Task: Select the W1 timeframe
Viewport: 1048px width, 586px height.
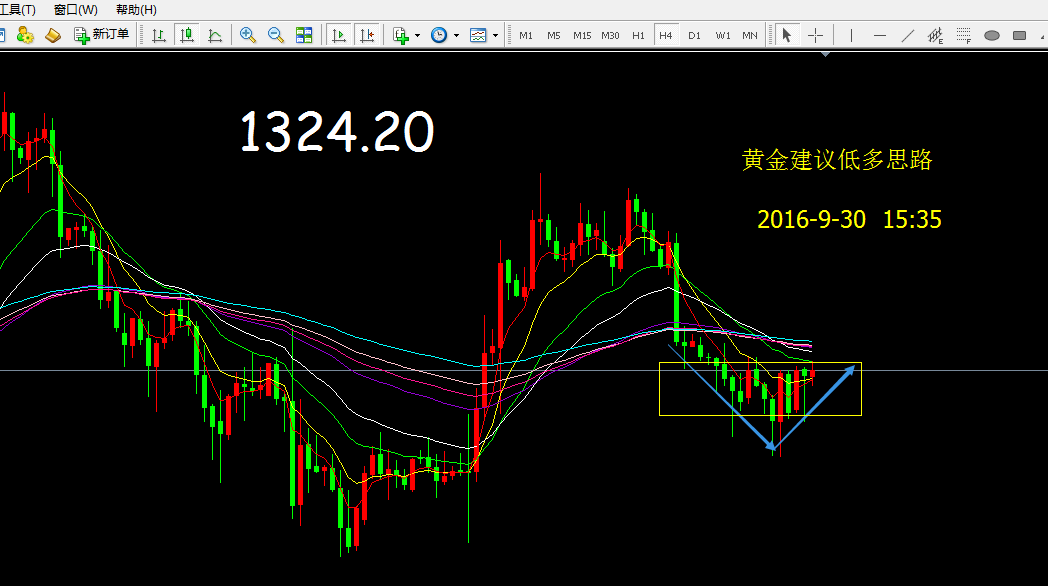Action: pos(723,35)
